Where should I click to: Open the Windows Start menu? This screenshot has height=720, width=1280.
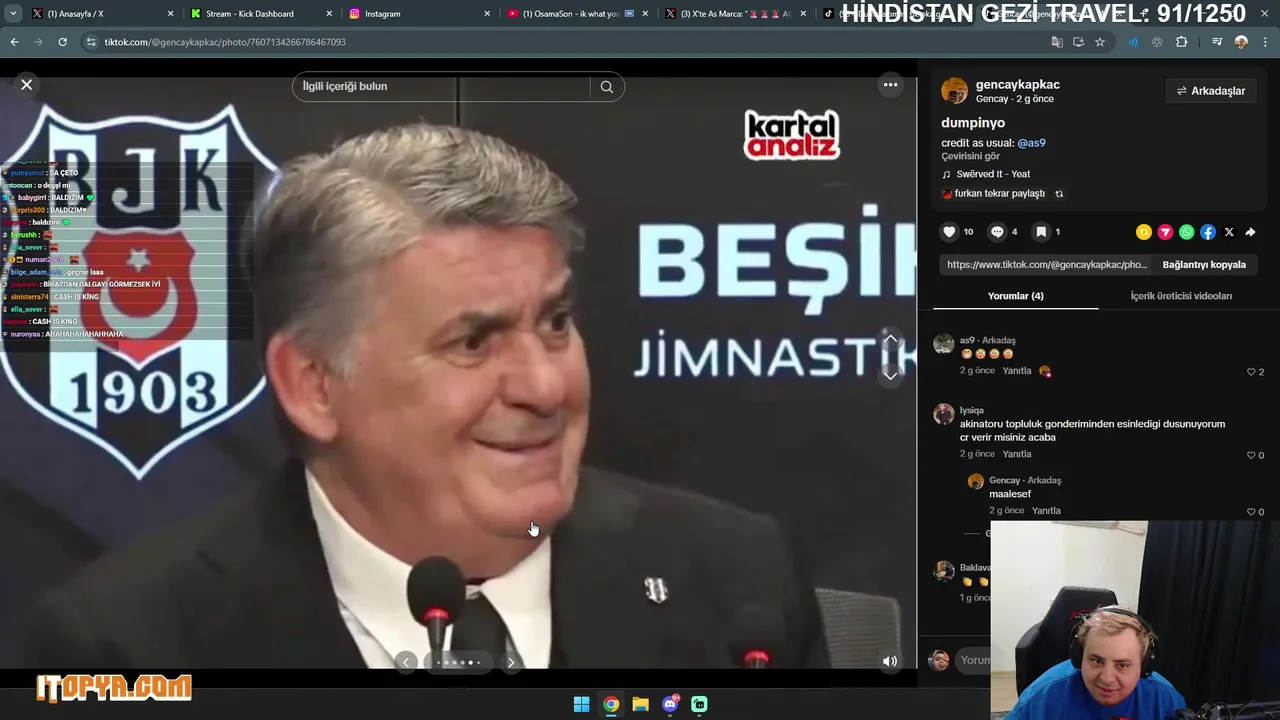point(581,704)
